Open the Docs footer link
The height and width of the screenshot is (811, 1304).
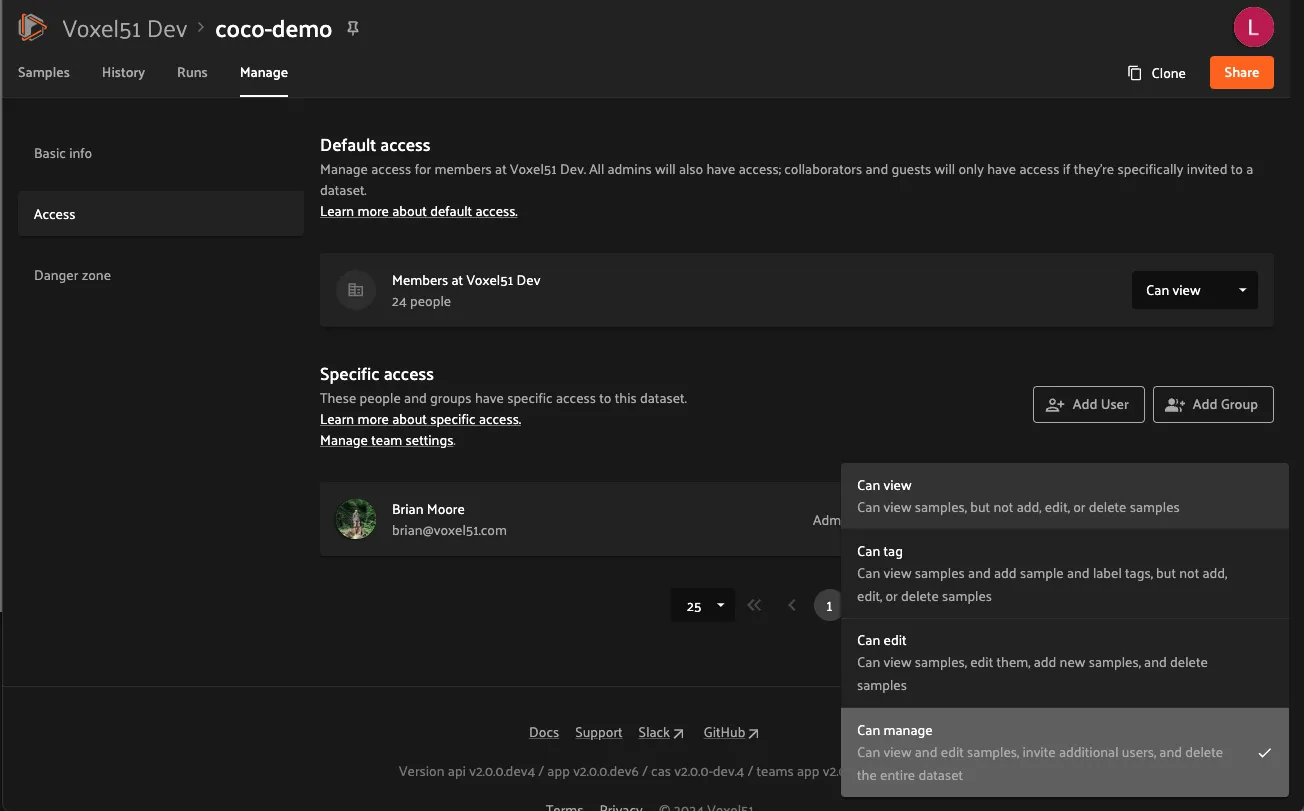pyautogui.click(x=544, y=733)
